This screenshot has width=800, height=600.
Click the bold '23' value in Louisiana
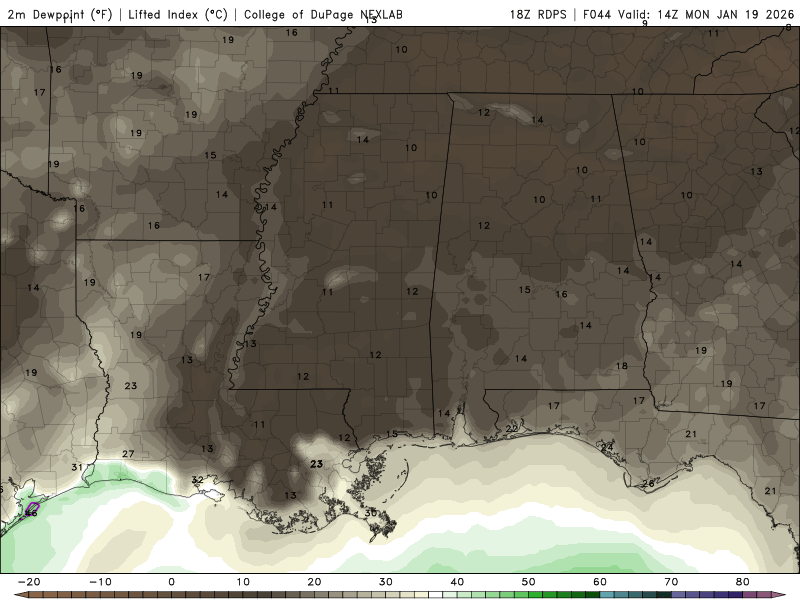tap(317, 464)
